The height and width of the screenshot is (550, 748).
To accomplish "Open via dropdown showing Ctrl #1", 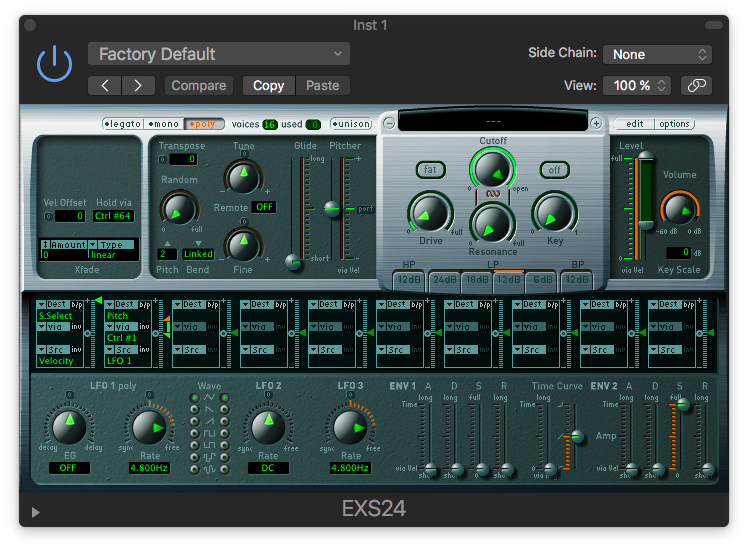I will pyautogui.click(x=121, y=327).
